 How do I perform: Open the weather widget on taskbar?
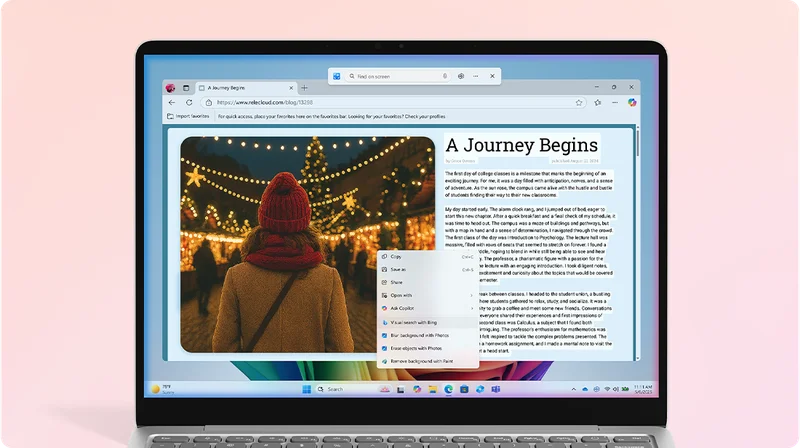point(163,389)
